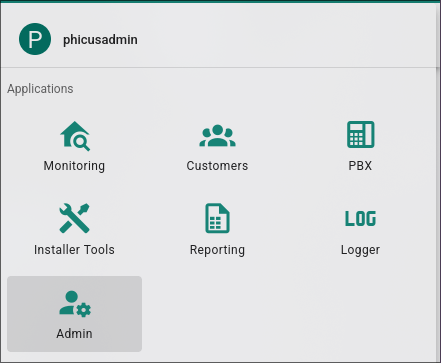Open the Customers people icon
Viewport: 441px width, 363px height.
tap(217, 135)
